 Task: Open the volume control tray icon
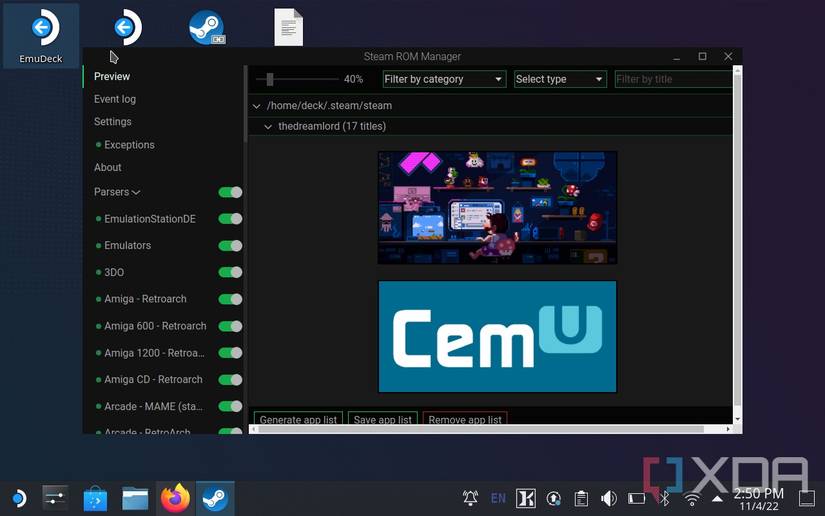[609, 498]
